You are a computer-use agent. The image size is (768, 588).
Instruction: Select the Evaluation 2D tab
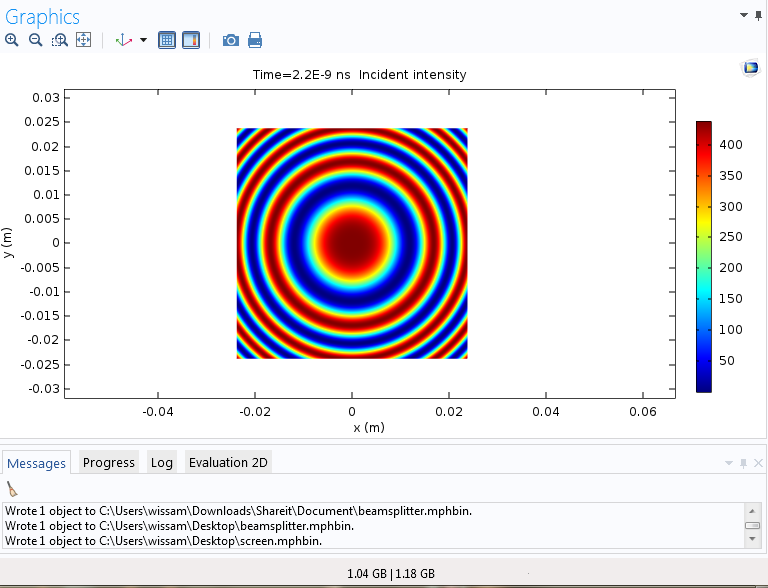tap(229, 462)
